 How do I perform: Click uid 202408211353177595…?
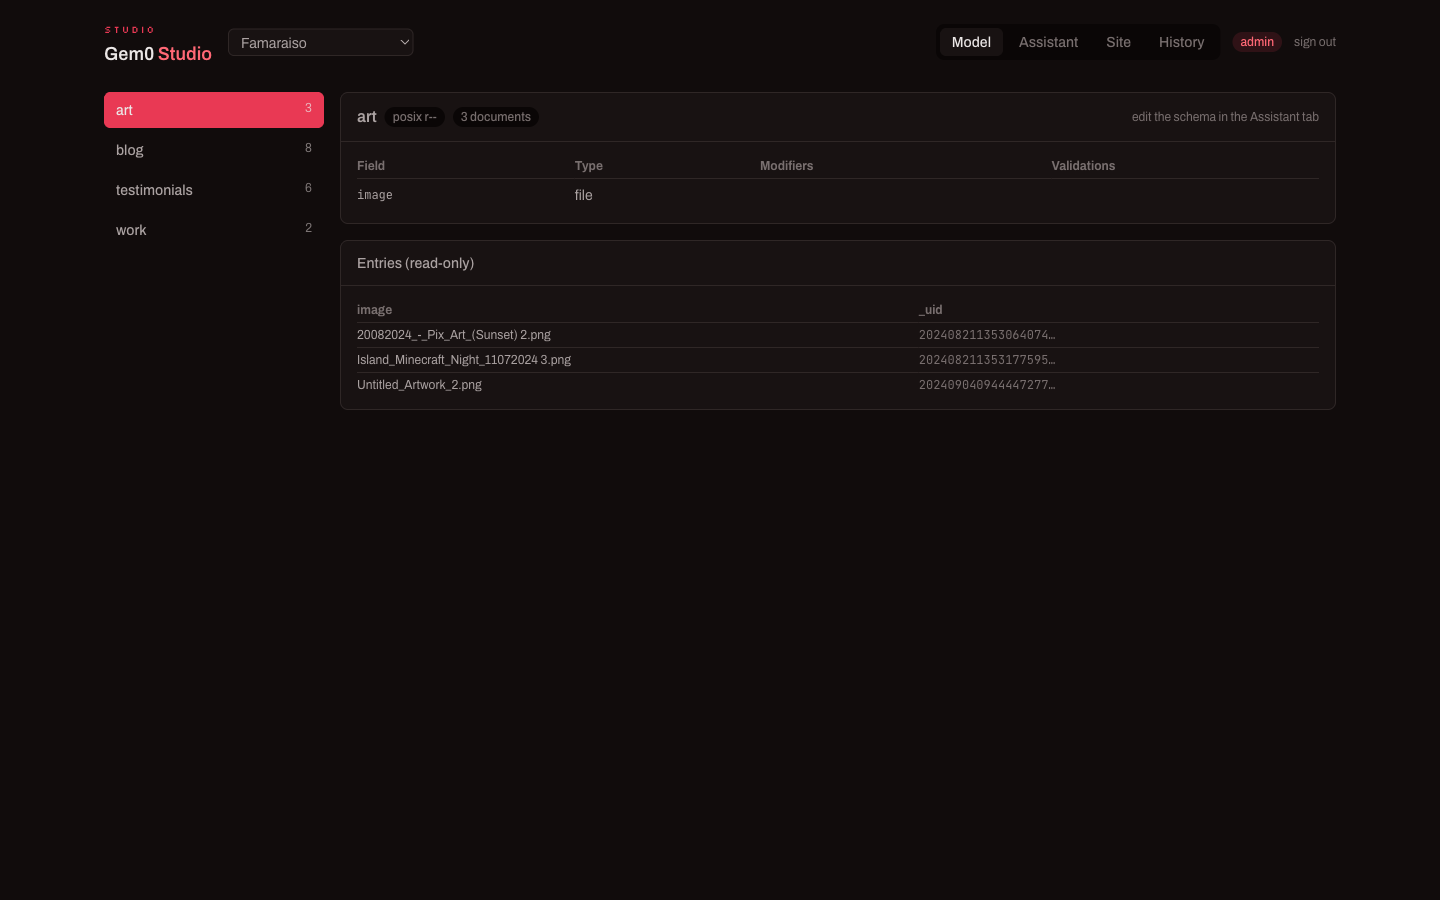coord(987,360)
